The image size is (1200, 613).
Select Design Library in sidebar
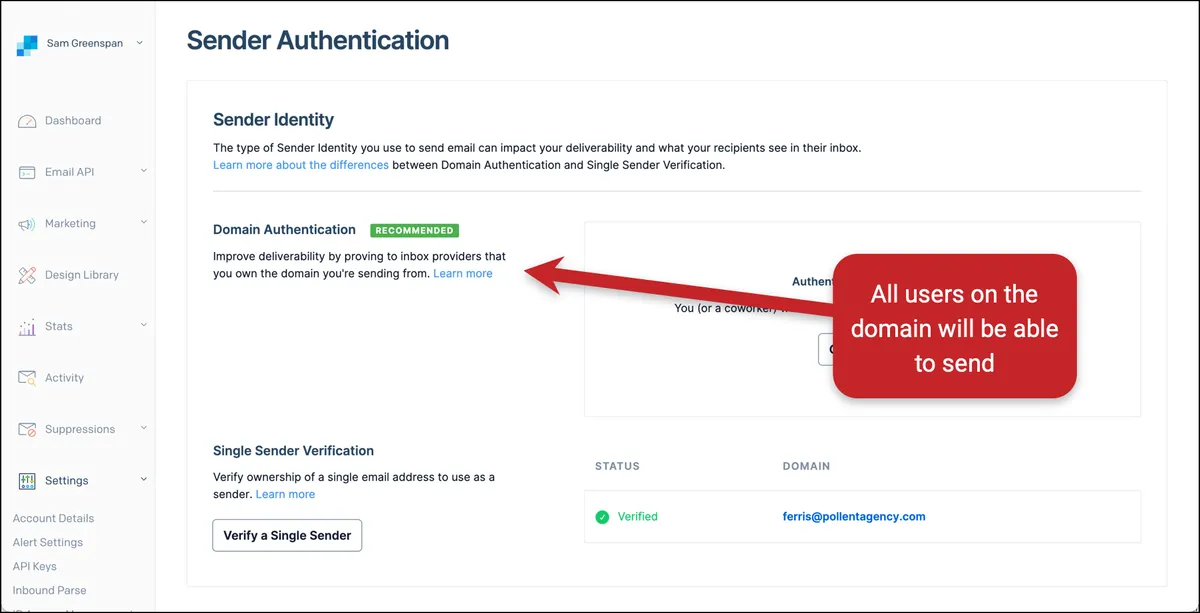[x=82, y=275]
